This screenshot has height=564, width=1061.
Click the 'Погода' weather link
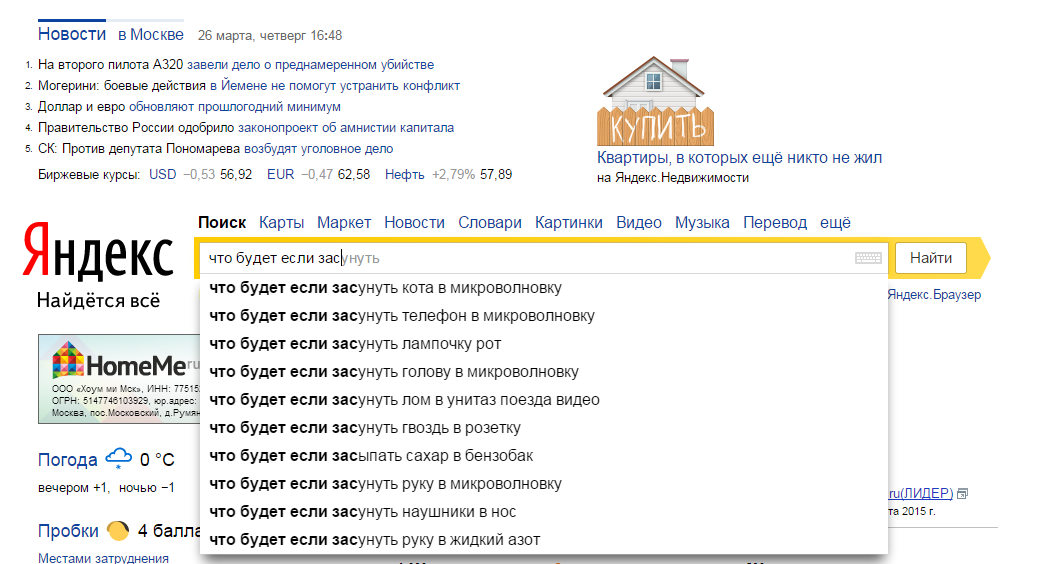click(x=67, y=460)
